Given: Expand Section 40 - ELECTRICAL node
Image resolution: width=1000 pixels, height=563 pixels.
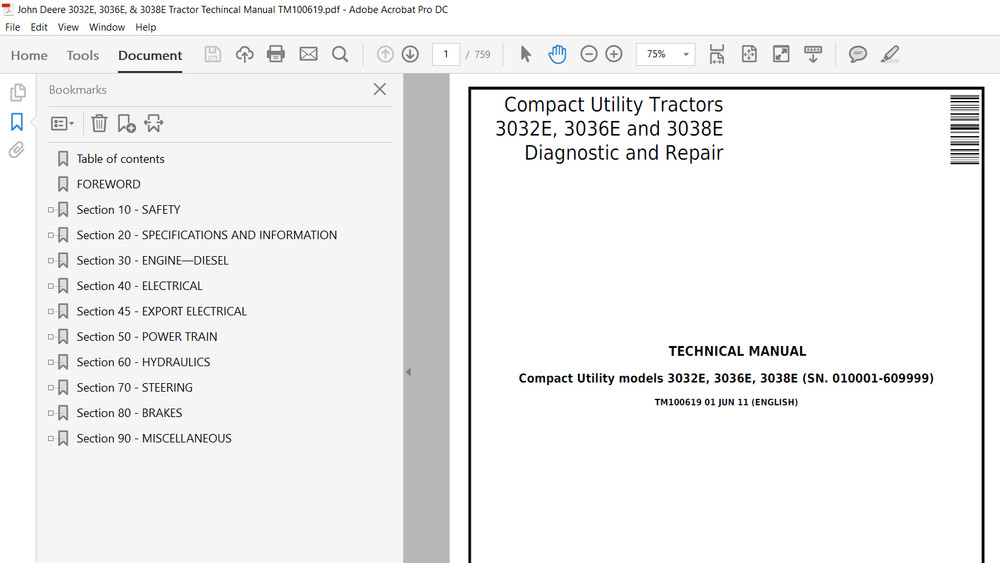Looking at the screenshot, I should click(x=51, y=286).
